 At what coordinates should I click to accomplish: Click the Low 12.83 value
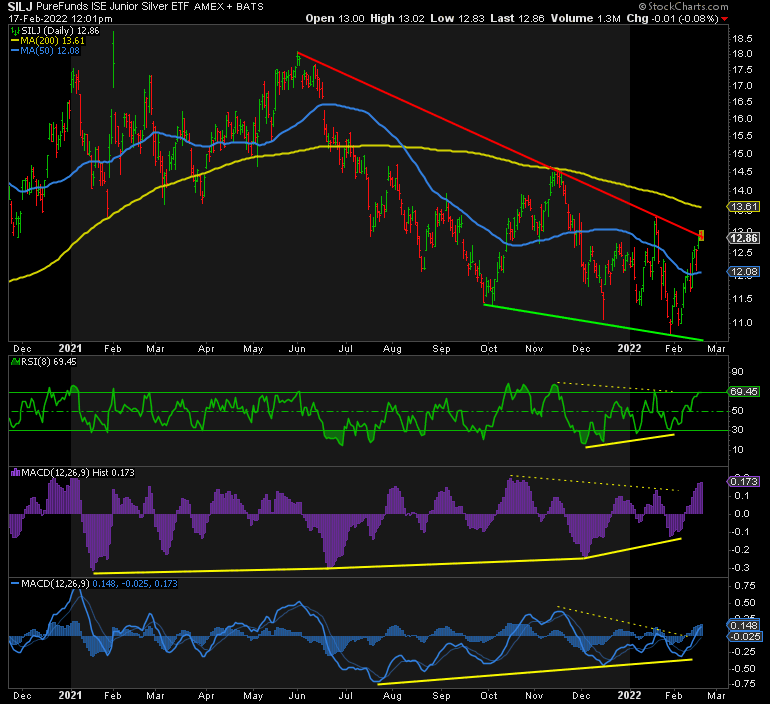457,19
